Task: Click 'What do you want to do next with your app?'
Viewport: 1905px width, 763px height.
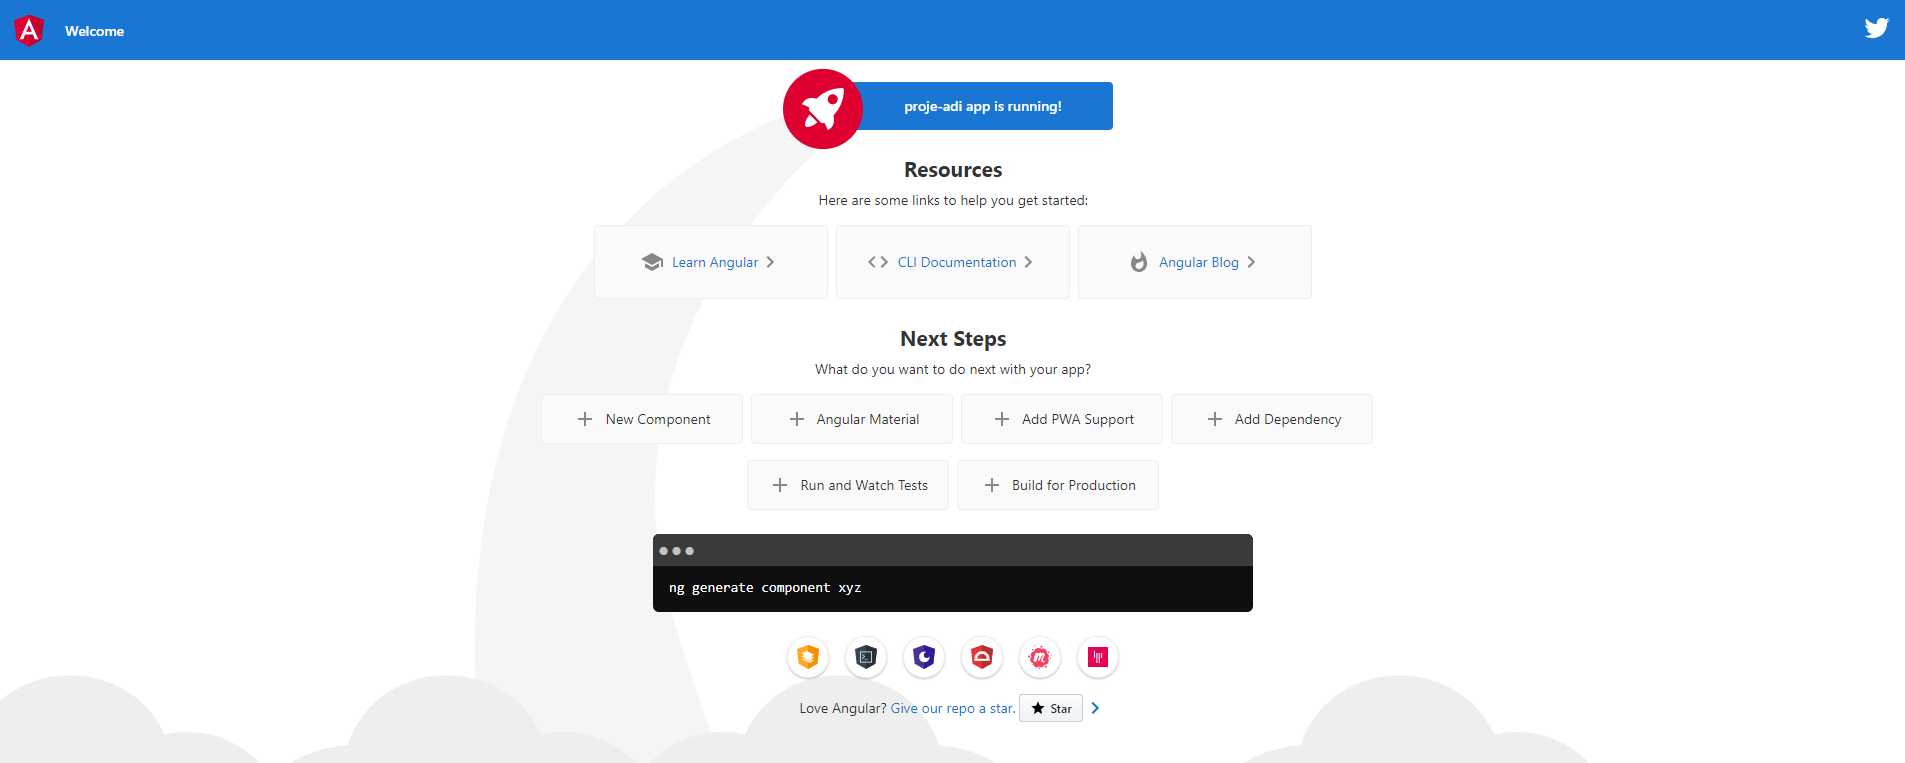Action: [953, 369]
